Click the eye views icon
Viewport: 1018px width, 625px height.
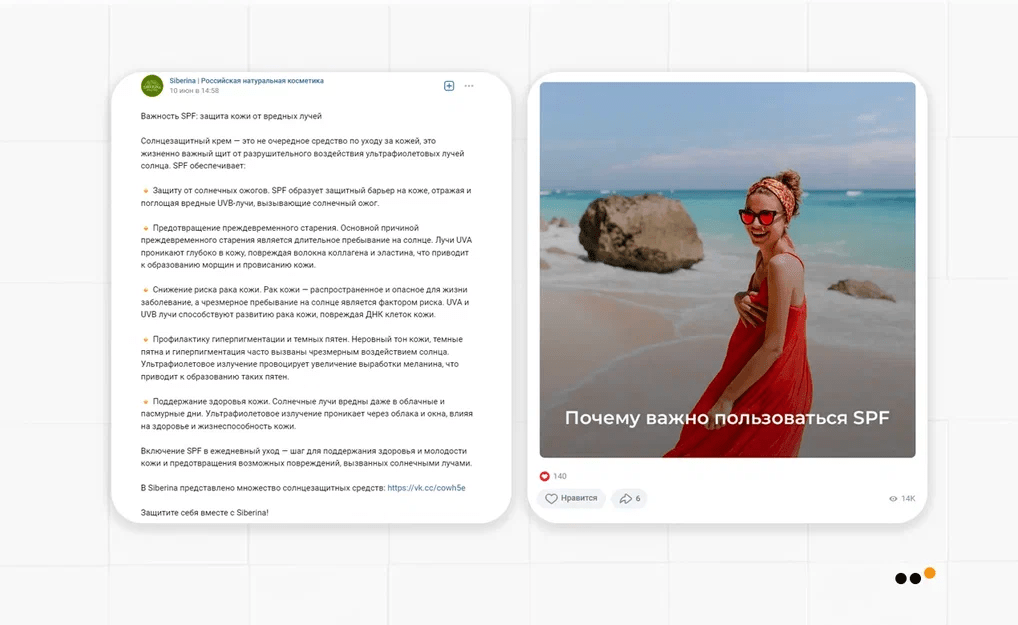893,498
